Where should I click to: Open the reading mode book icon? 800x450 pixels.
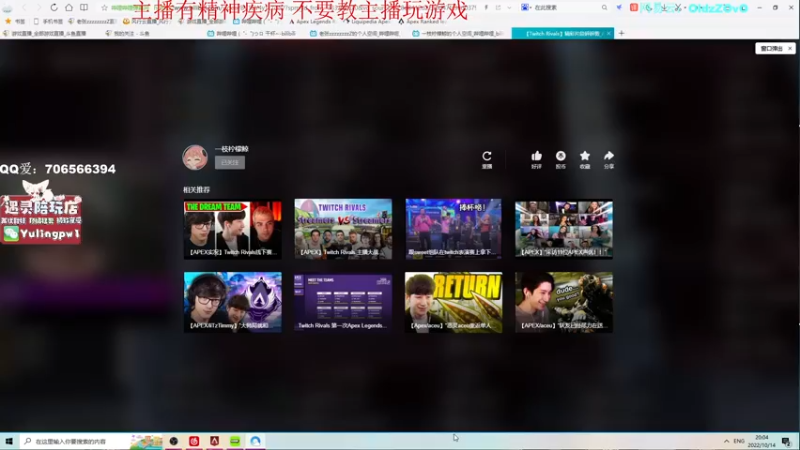pyautogui.click(x=84, y=8)
